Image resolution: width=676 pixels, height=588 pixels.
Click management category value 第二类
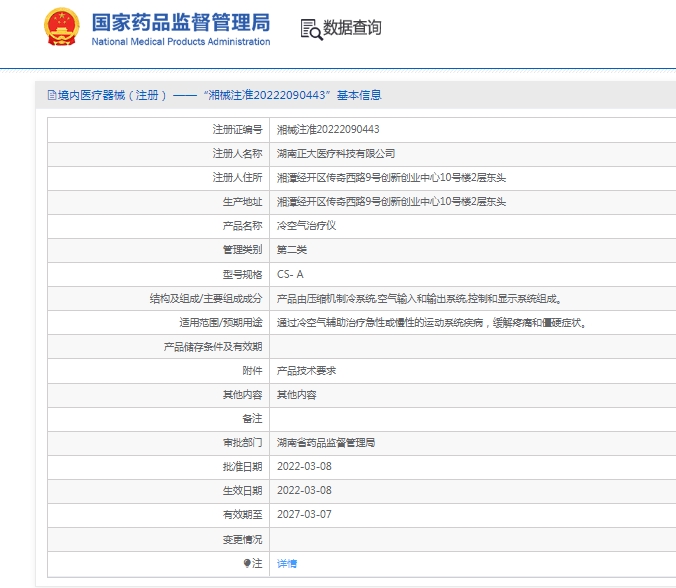point(291,250)
